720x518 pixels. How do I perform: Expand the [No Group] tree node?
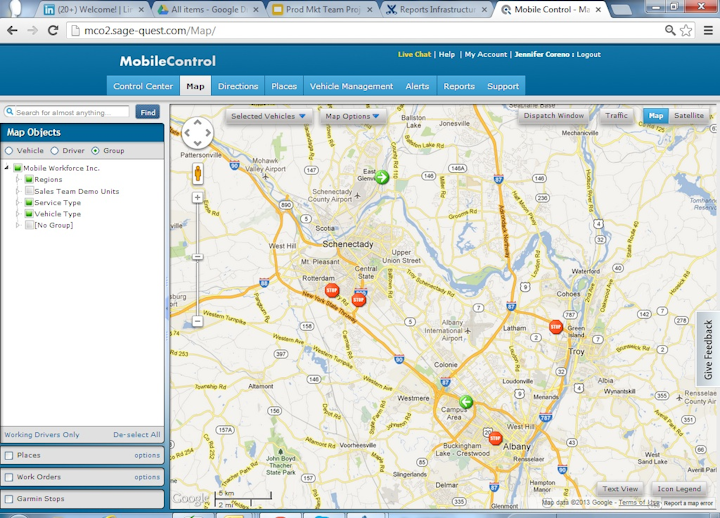coord(18,225)
